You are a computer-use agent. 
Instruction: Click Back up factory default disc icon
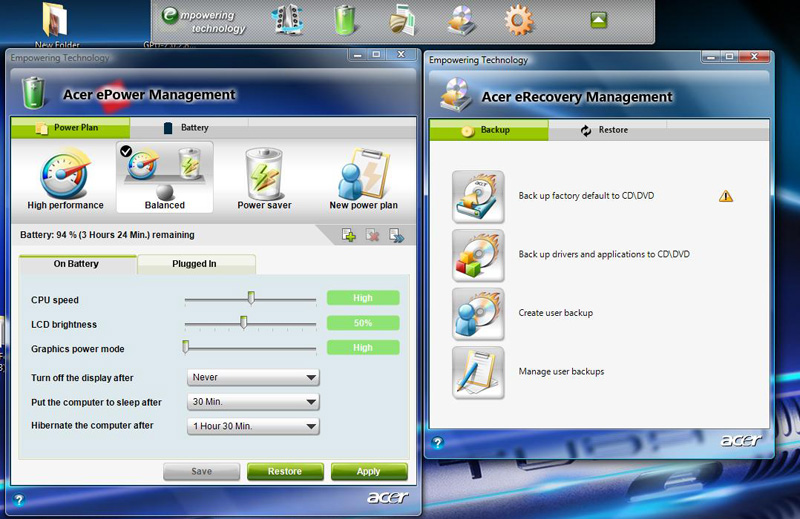(478, 196)
